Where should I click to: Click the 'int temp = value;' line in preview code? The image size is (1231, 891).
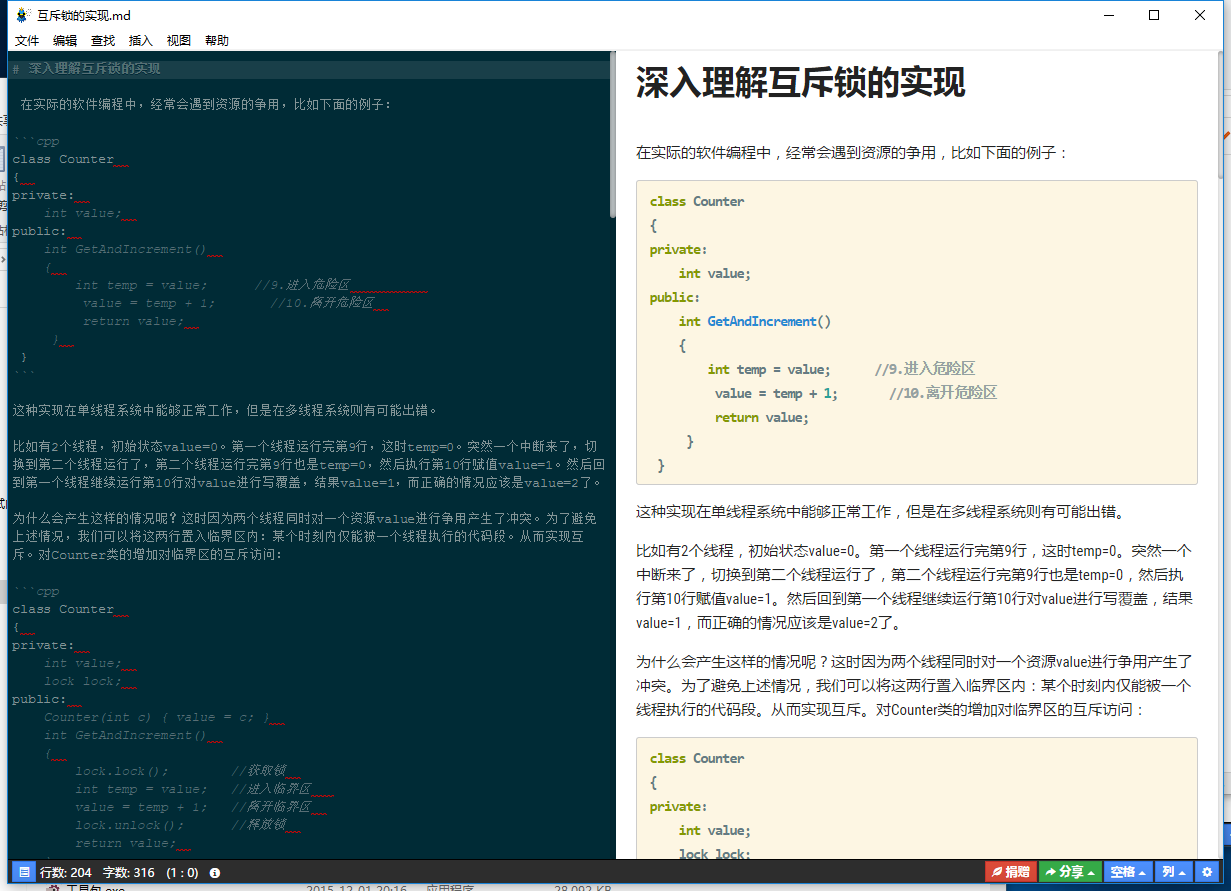point(769,369)
